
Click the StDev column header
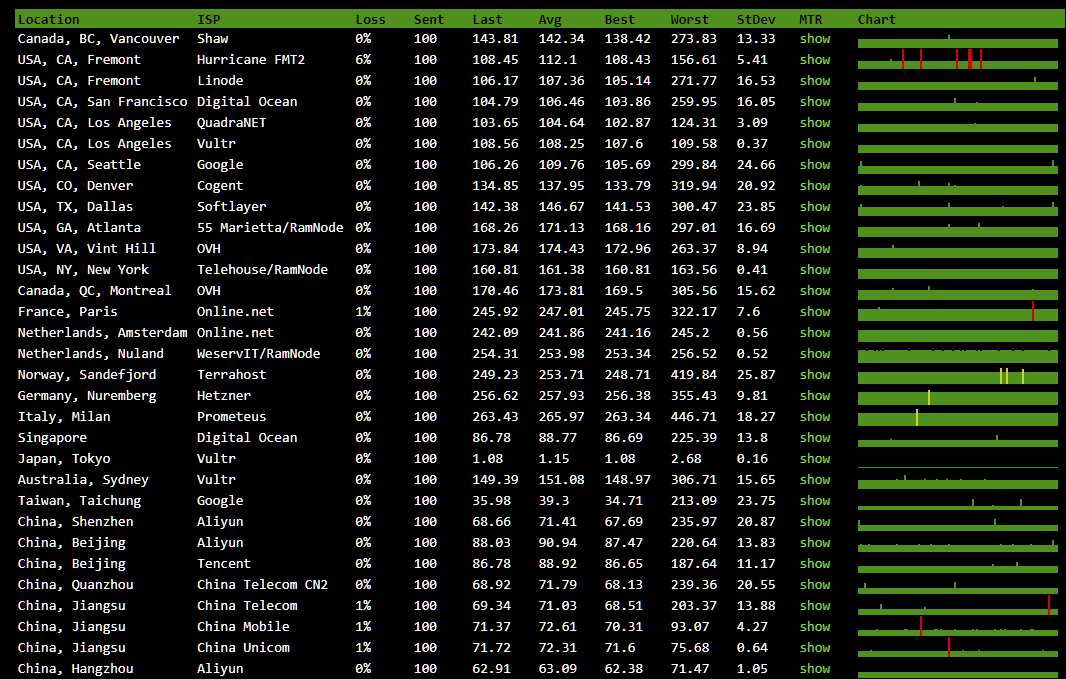click(756, 19)
